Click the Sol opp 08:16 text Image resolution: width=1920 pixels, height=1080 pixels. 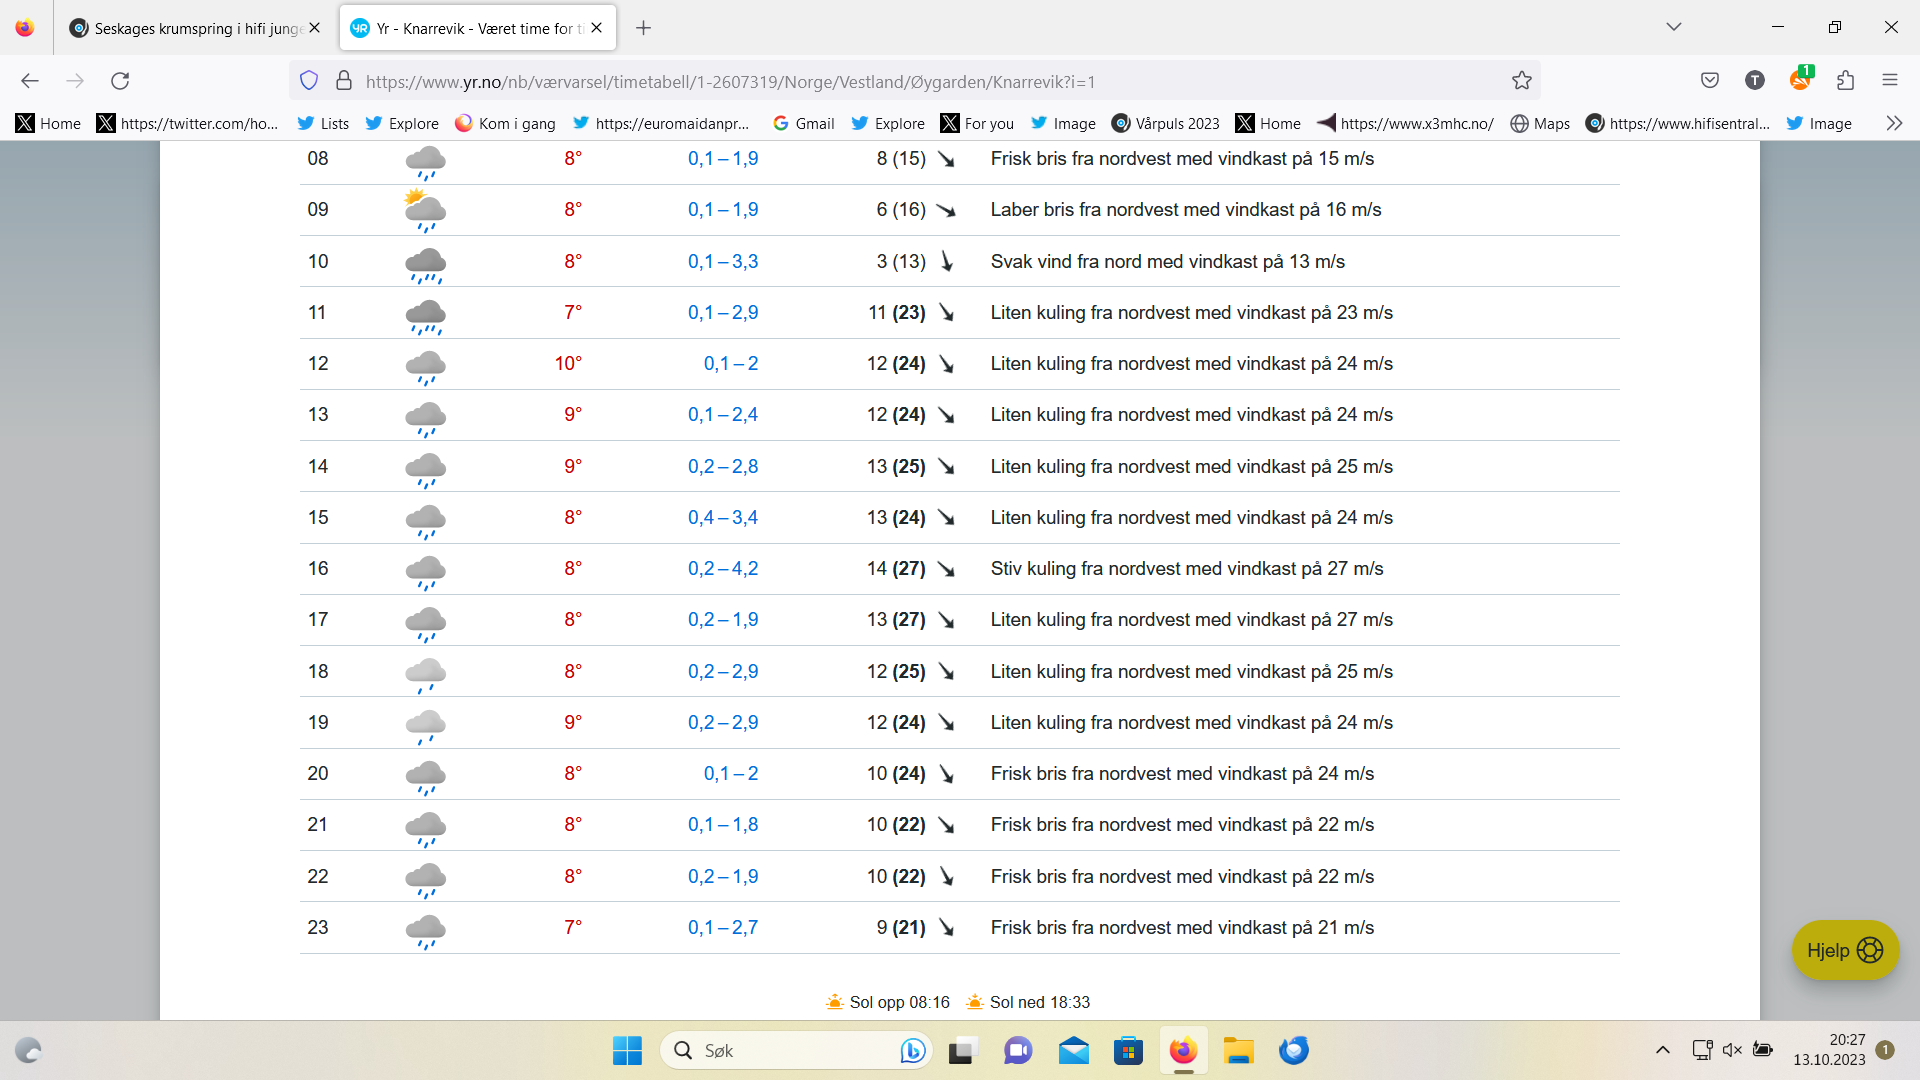coord(899,1002)
